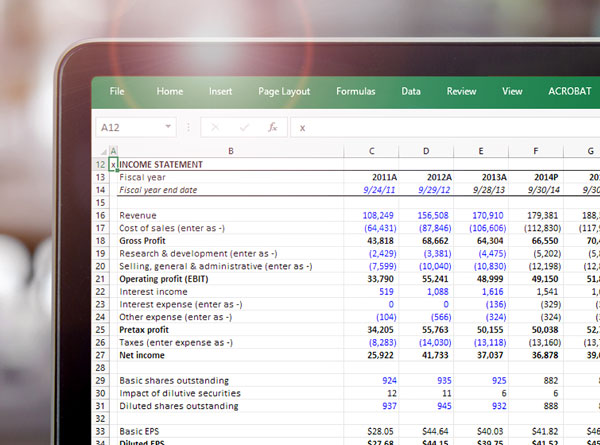This screenshot has width=600, height=445.
Task: Select row 16 header
Action: 101,215
